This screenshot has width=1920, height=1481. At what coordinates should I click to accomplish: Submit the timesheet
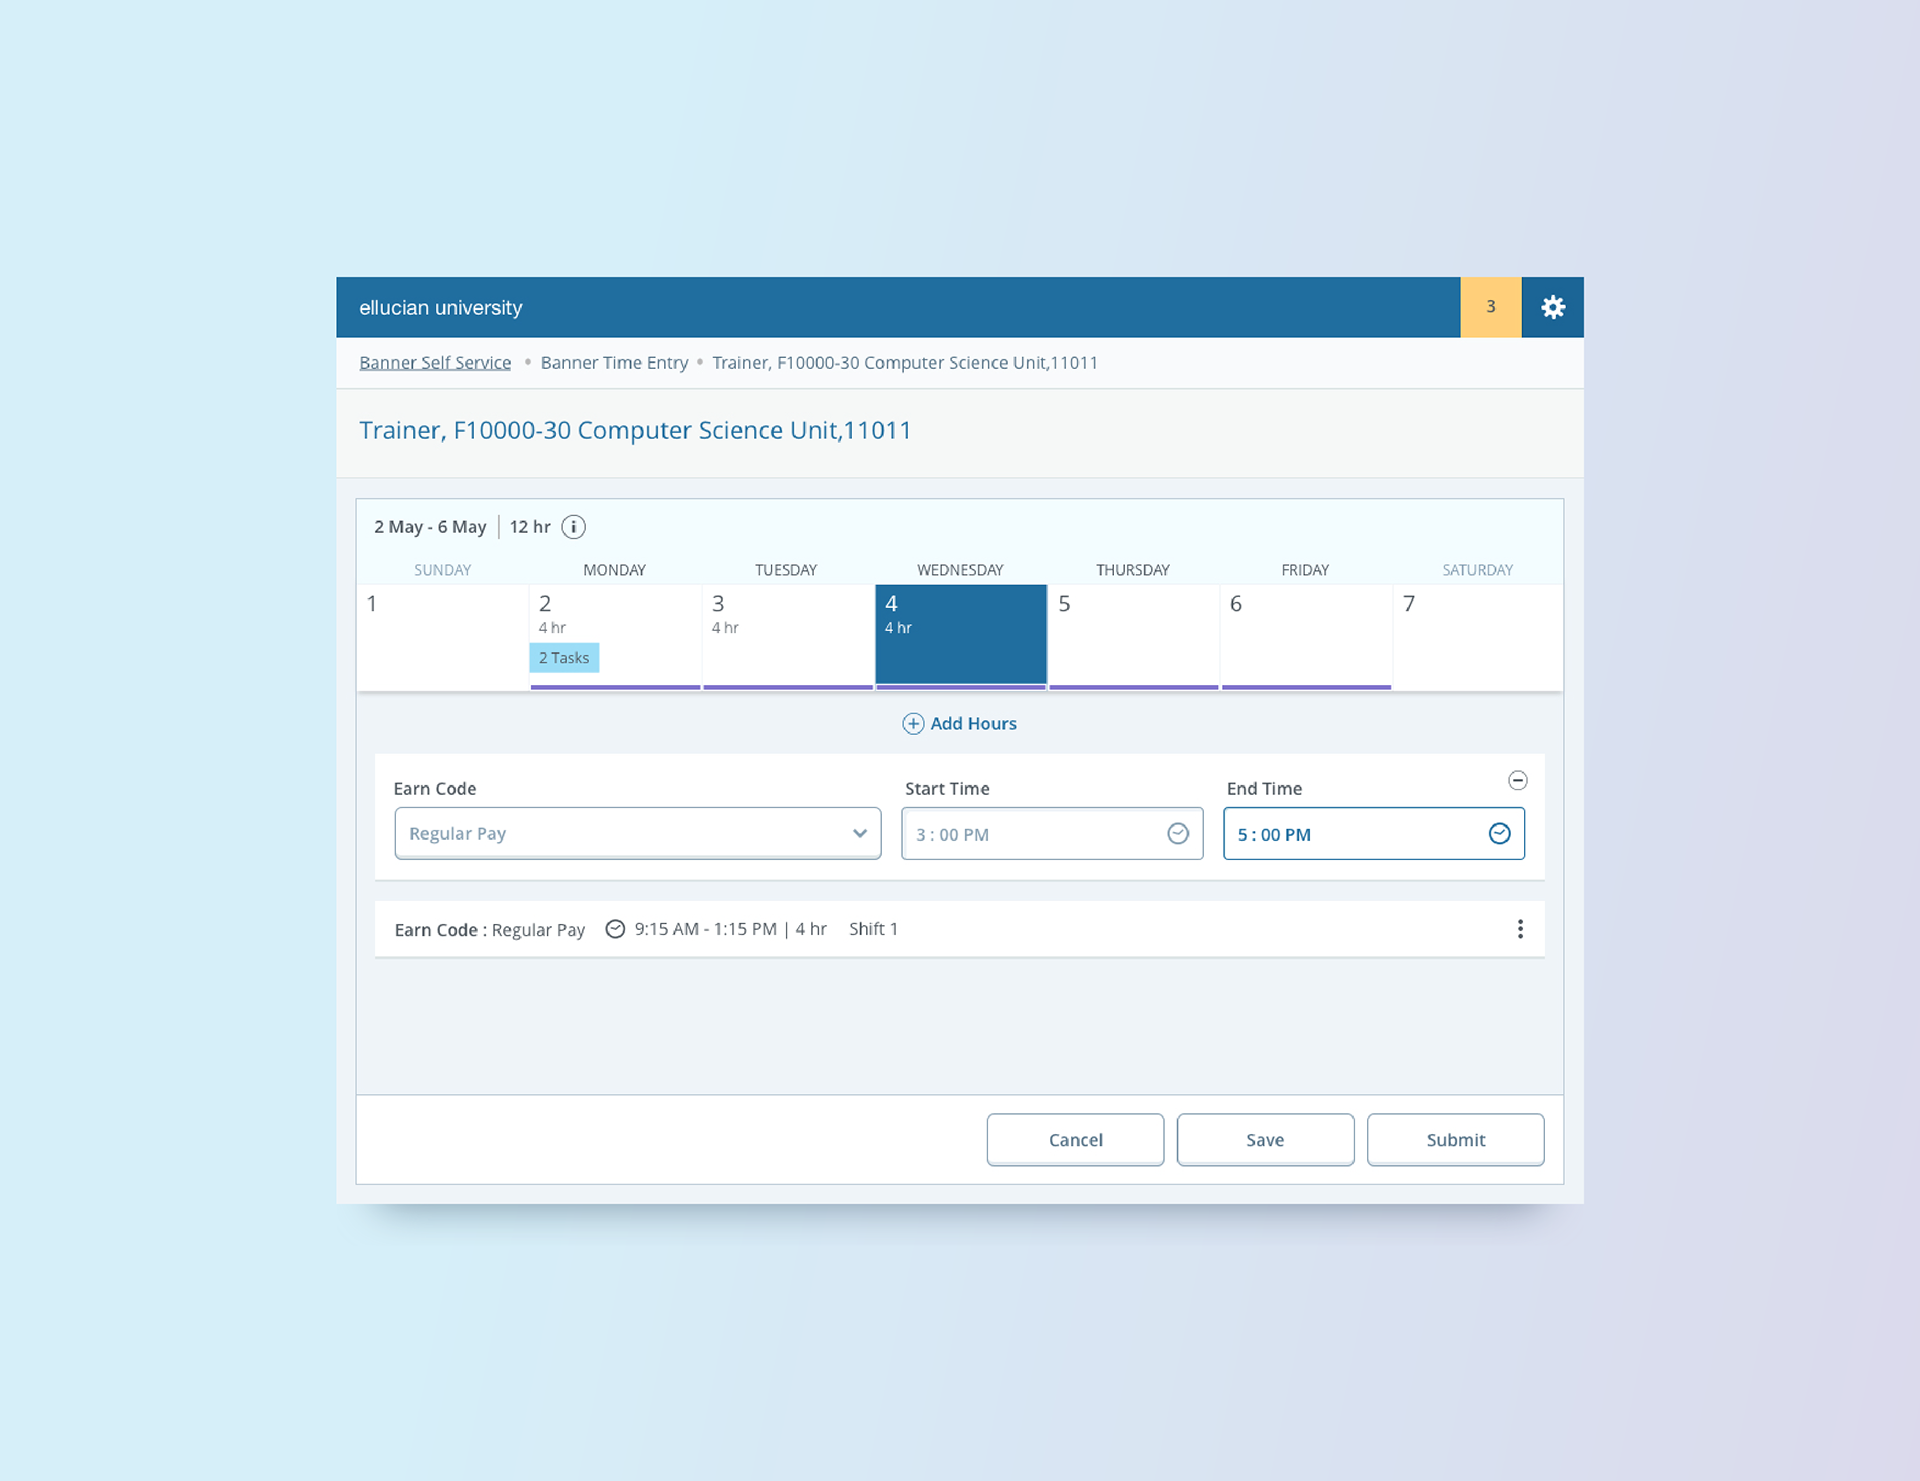coord(1455,1140)
